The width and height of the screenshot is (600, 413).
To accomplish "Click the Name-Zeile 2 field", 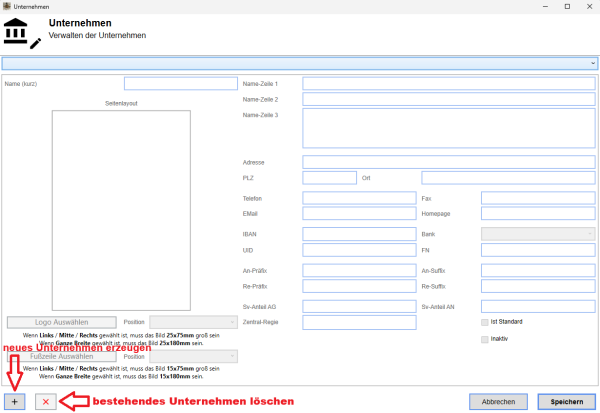I will pos(449,99).
